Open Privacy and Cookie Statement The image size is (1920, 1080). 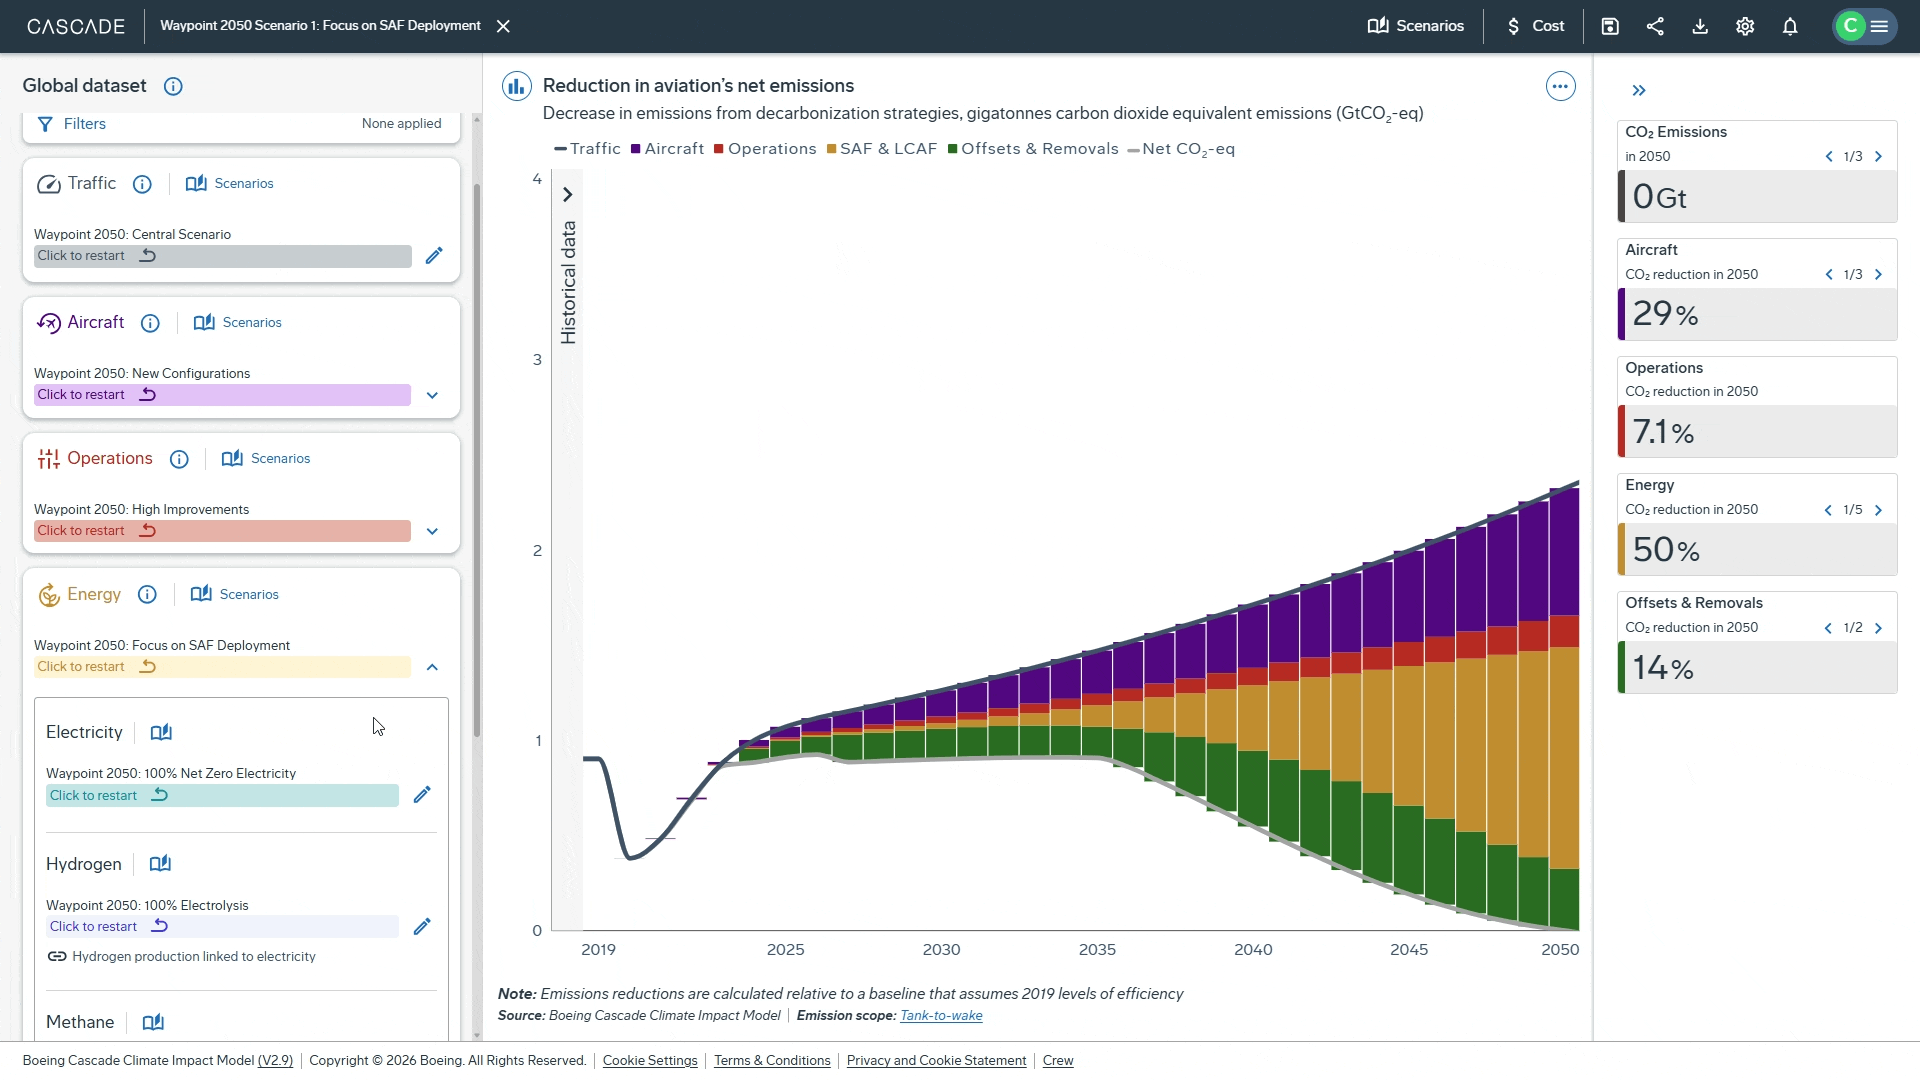click(936, 1061)
